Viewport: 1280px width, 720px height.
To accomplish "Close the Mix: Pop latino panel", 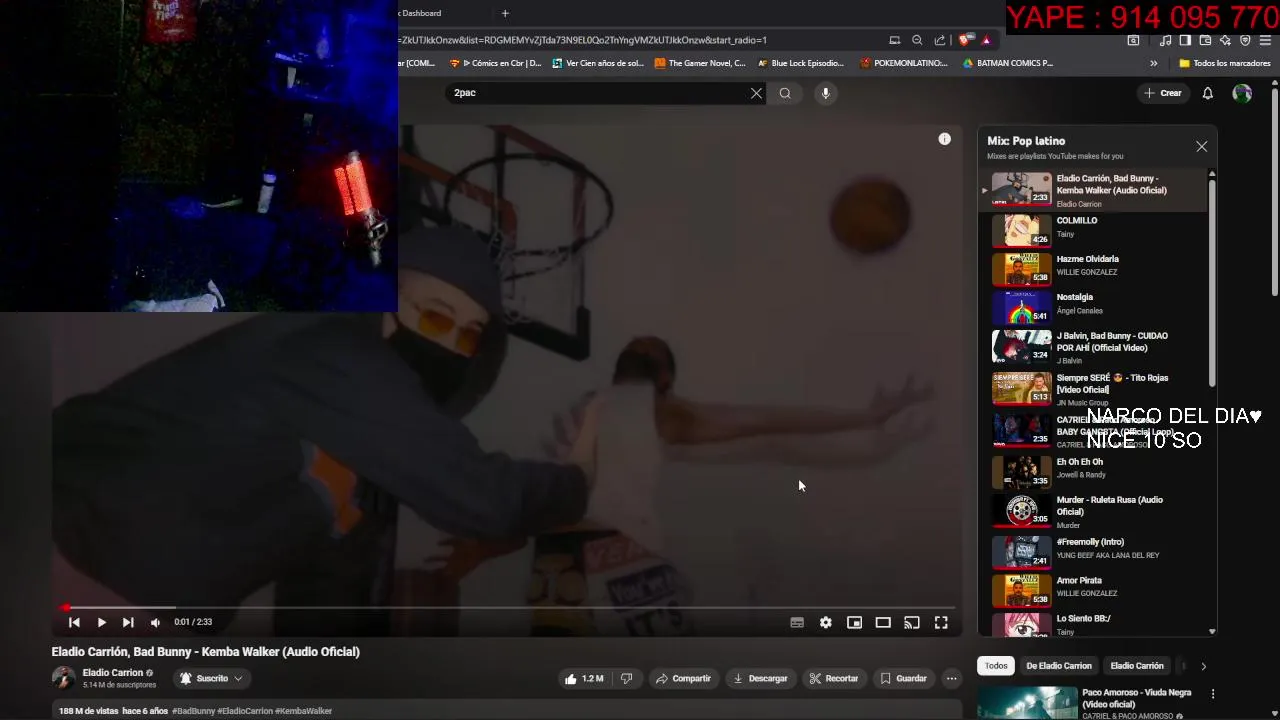I will tap(1201, 147).
